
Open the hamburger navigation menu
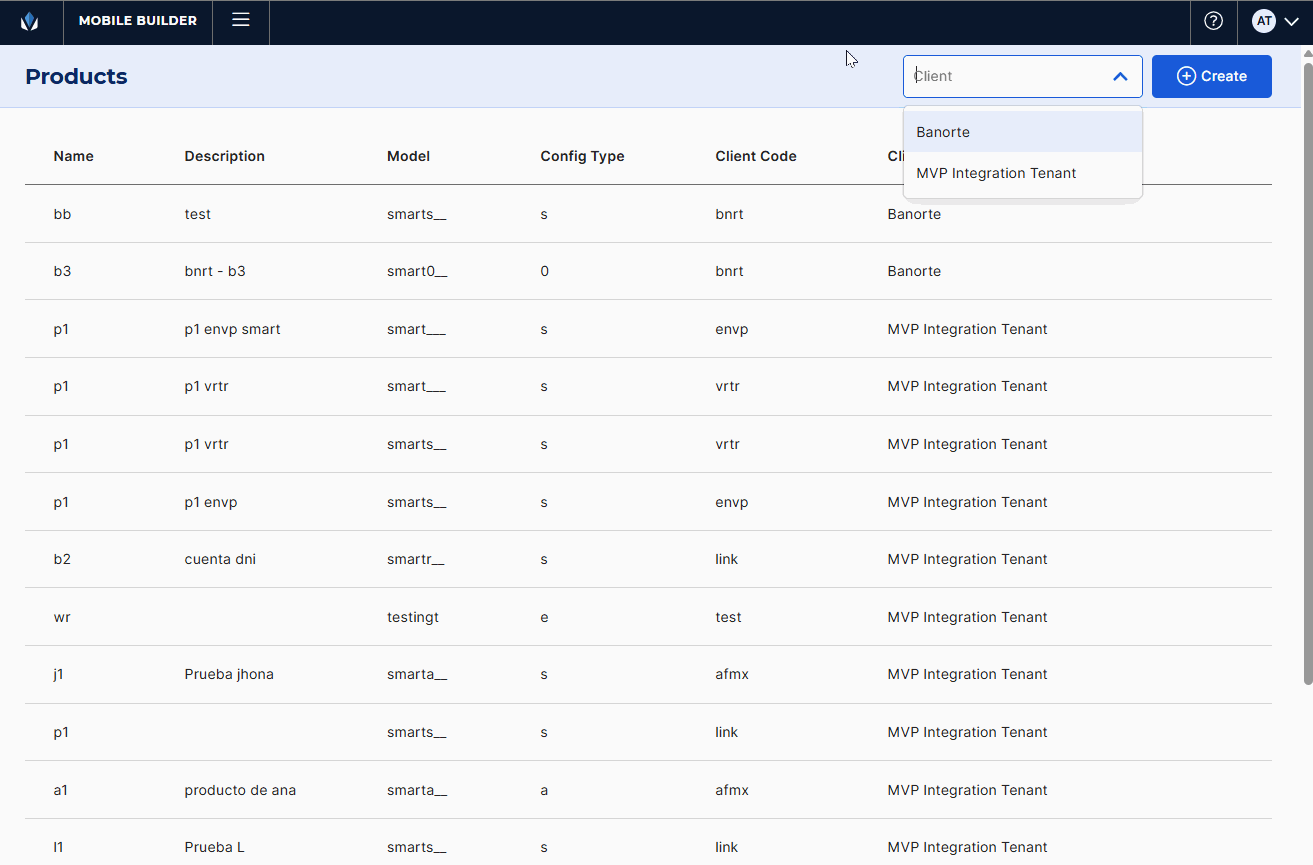pos(241,20)
